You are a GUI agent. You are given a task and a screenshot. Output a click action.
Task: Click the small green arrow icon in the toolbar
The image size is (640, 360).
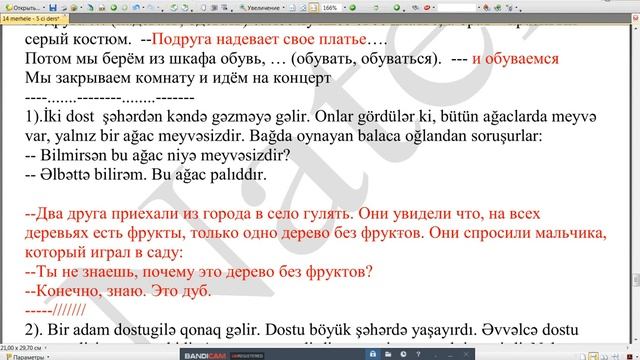376,8
